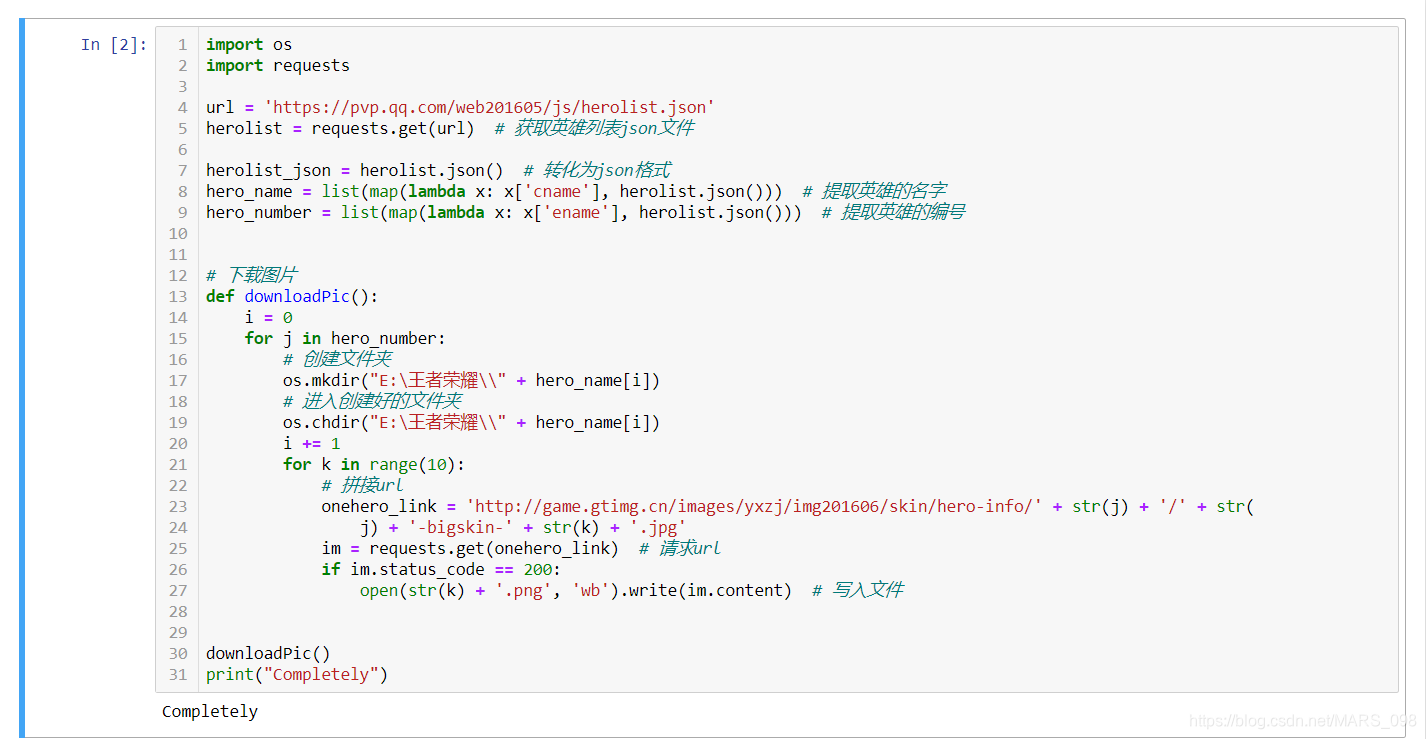
Task: Click the In [2]: cell prompt
Action: (114, 44)
